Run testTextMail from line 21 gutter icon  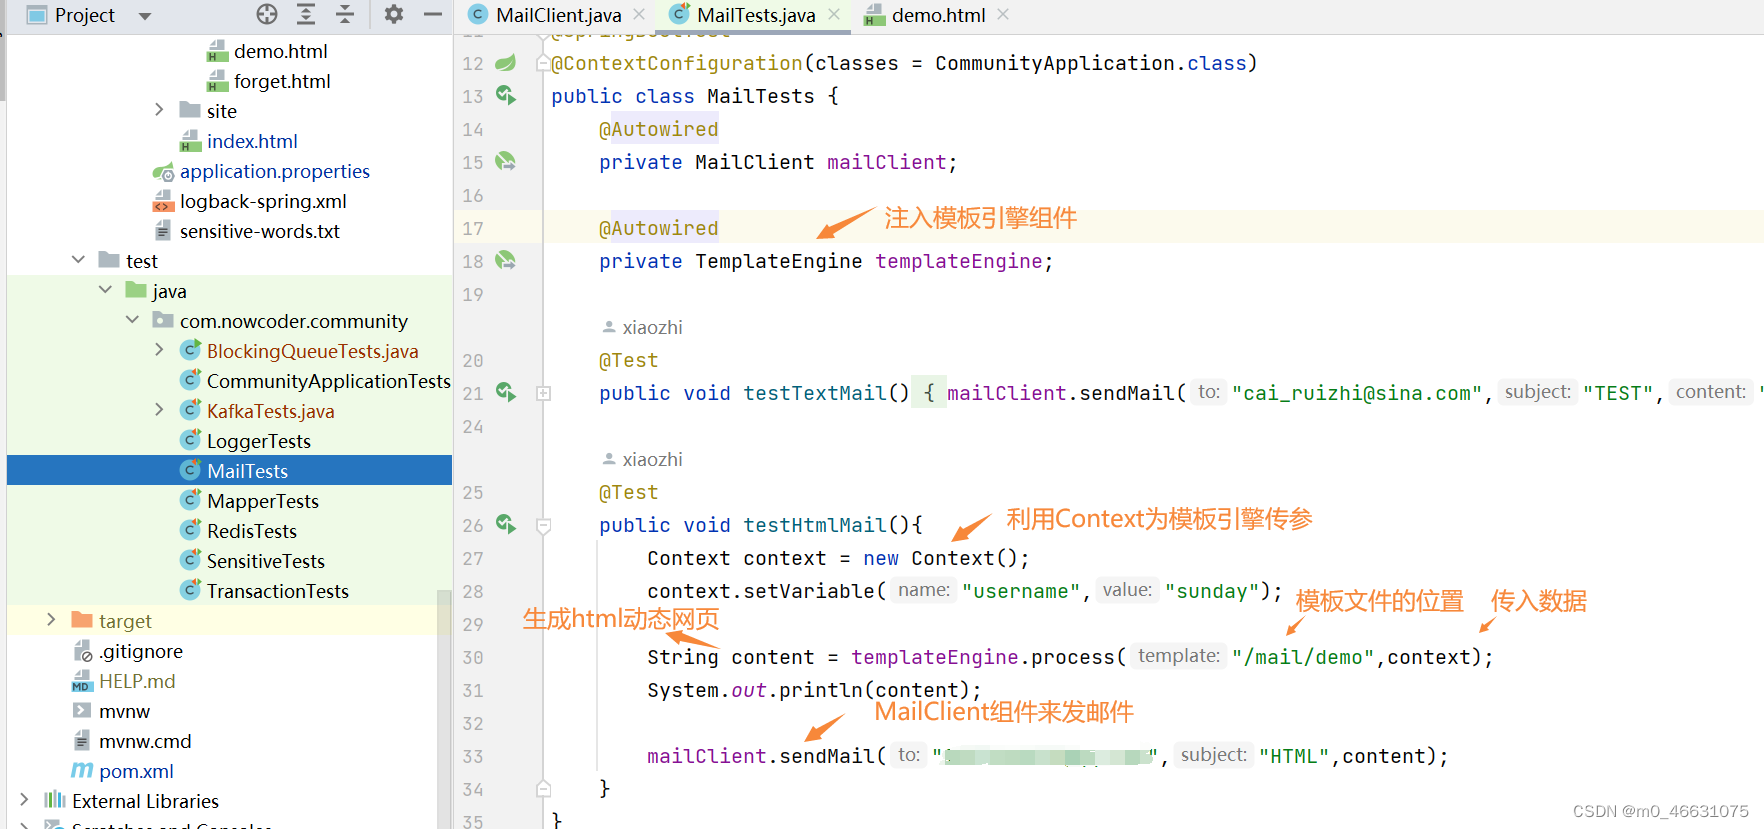tap(506, 392)
